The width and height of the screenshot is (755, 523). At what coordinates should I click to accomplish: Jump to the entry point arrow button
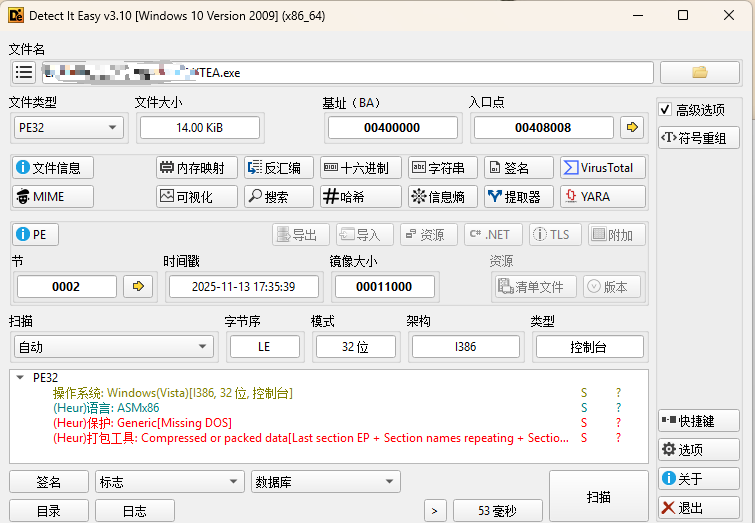point(631,127)
